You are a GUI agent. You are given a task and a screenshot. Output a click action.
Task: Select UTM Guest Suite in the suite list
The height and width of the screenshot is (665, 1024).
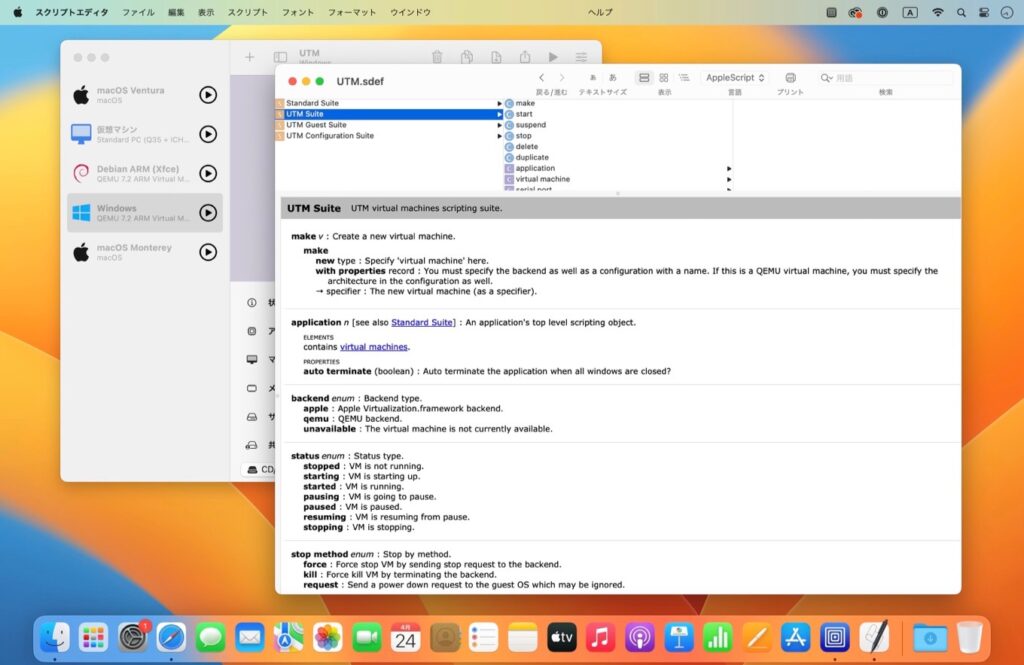point(316,125)
